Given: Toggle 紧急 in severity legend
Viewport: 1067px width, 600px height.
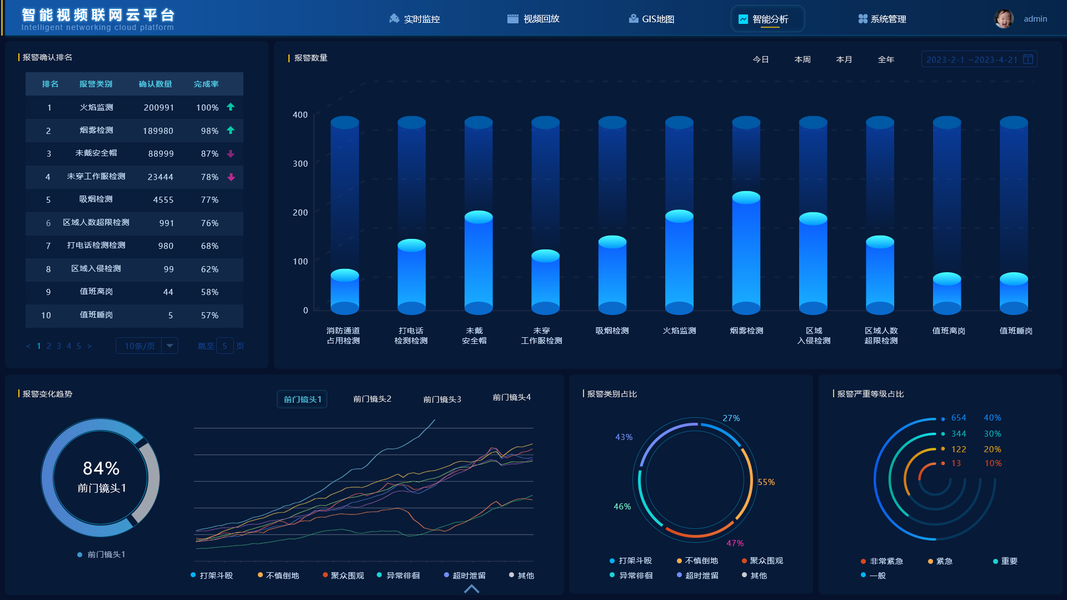Looking at the screenshot, I should [x=940, y=561].
